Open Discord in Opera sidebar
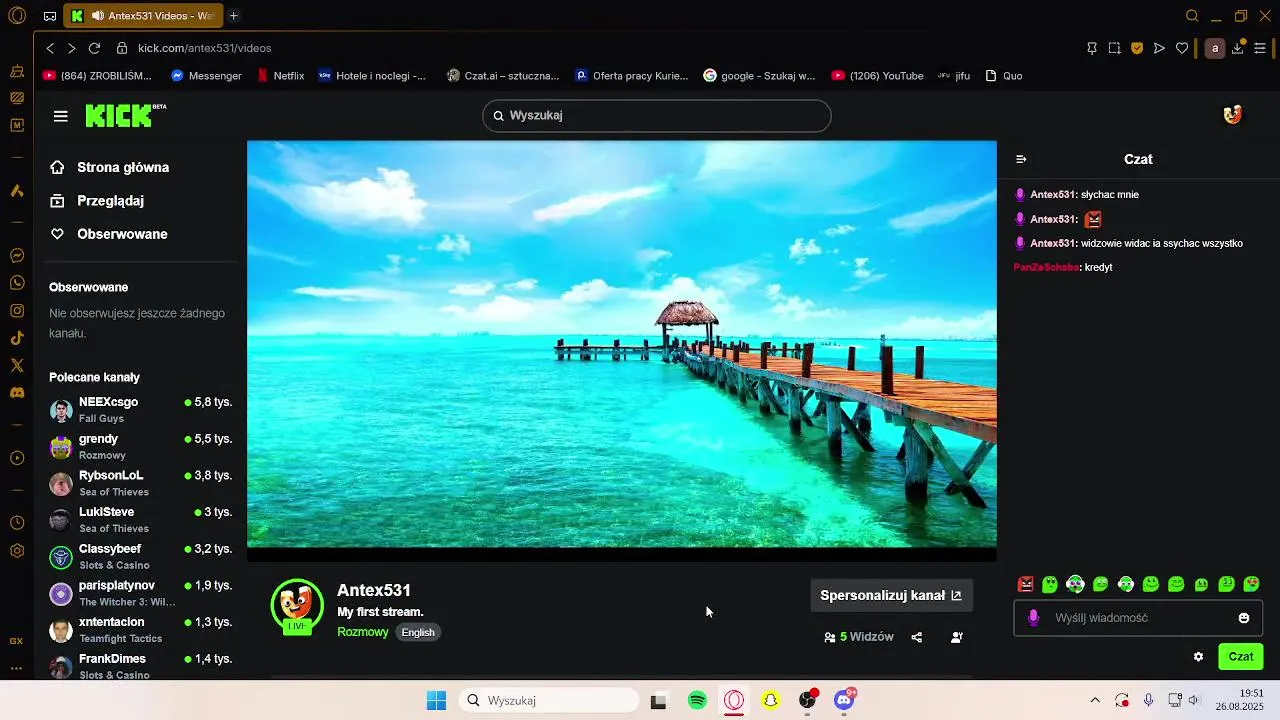Screen dimensions: 1280x720 pyautogui.click(x=17, y=393)
